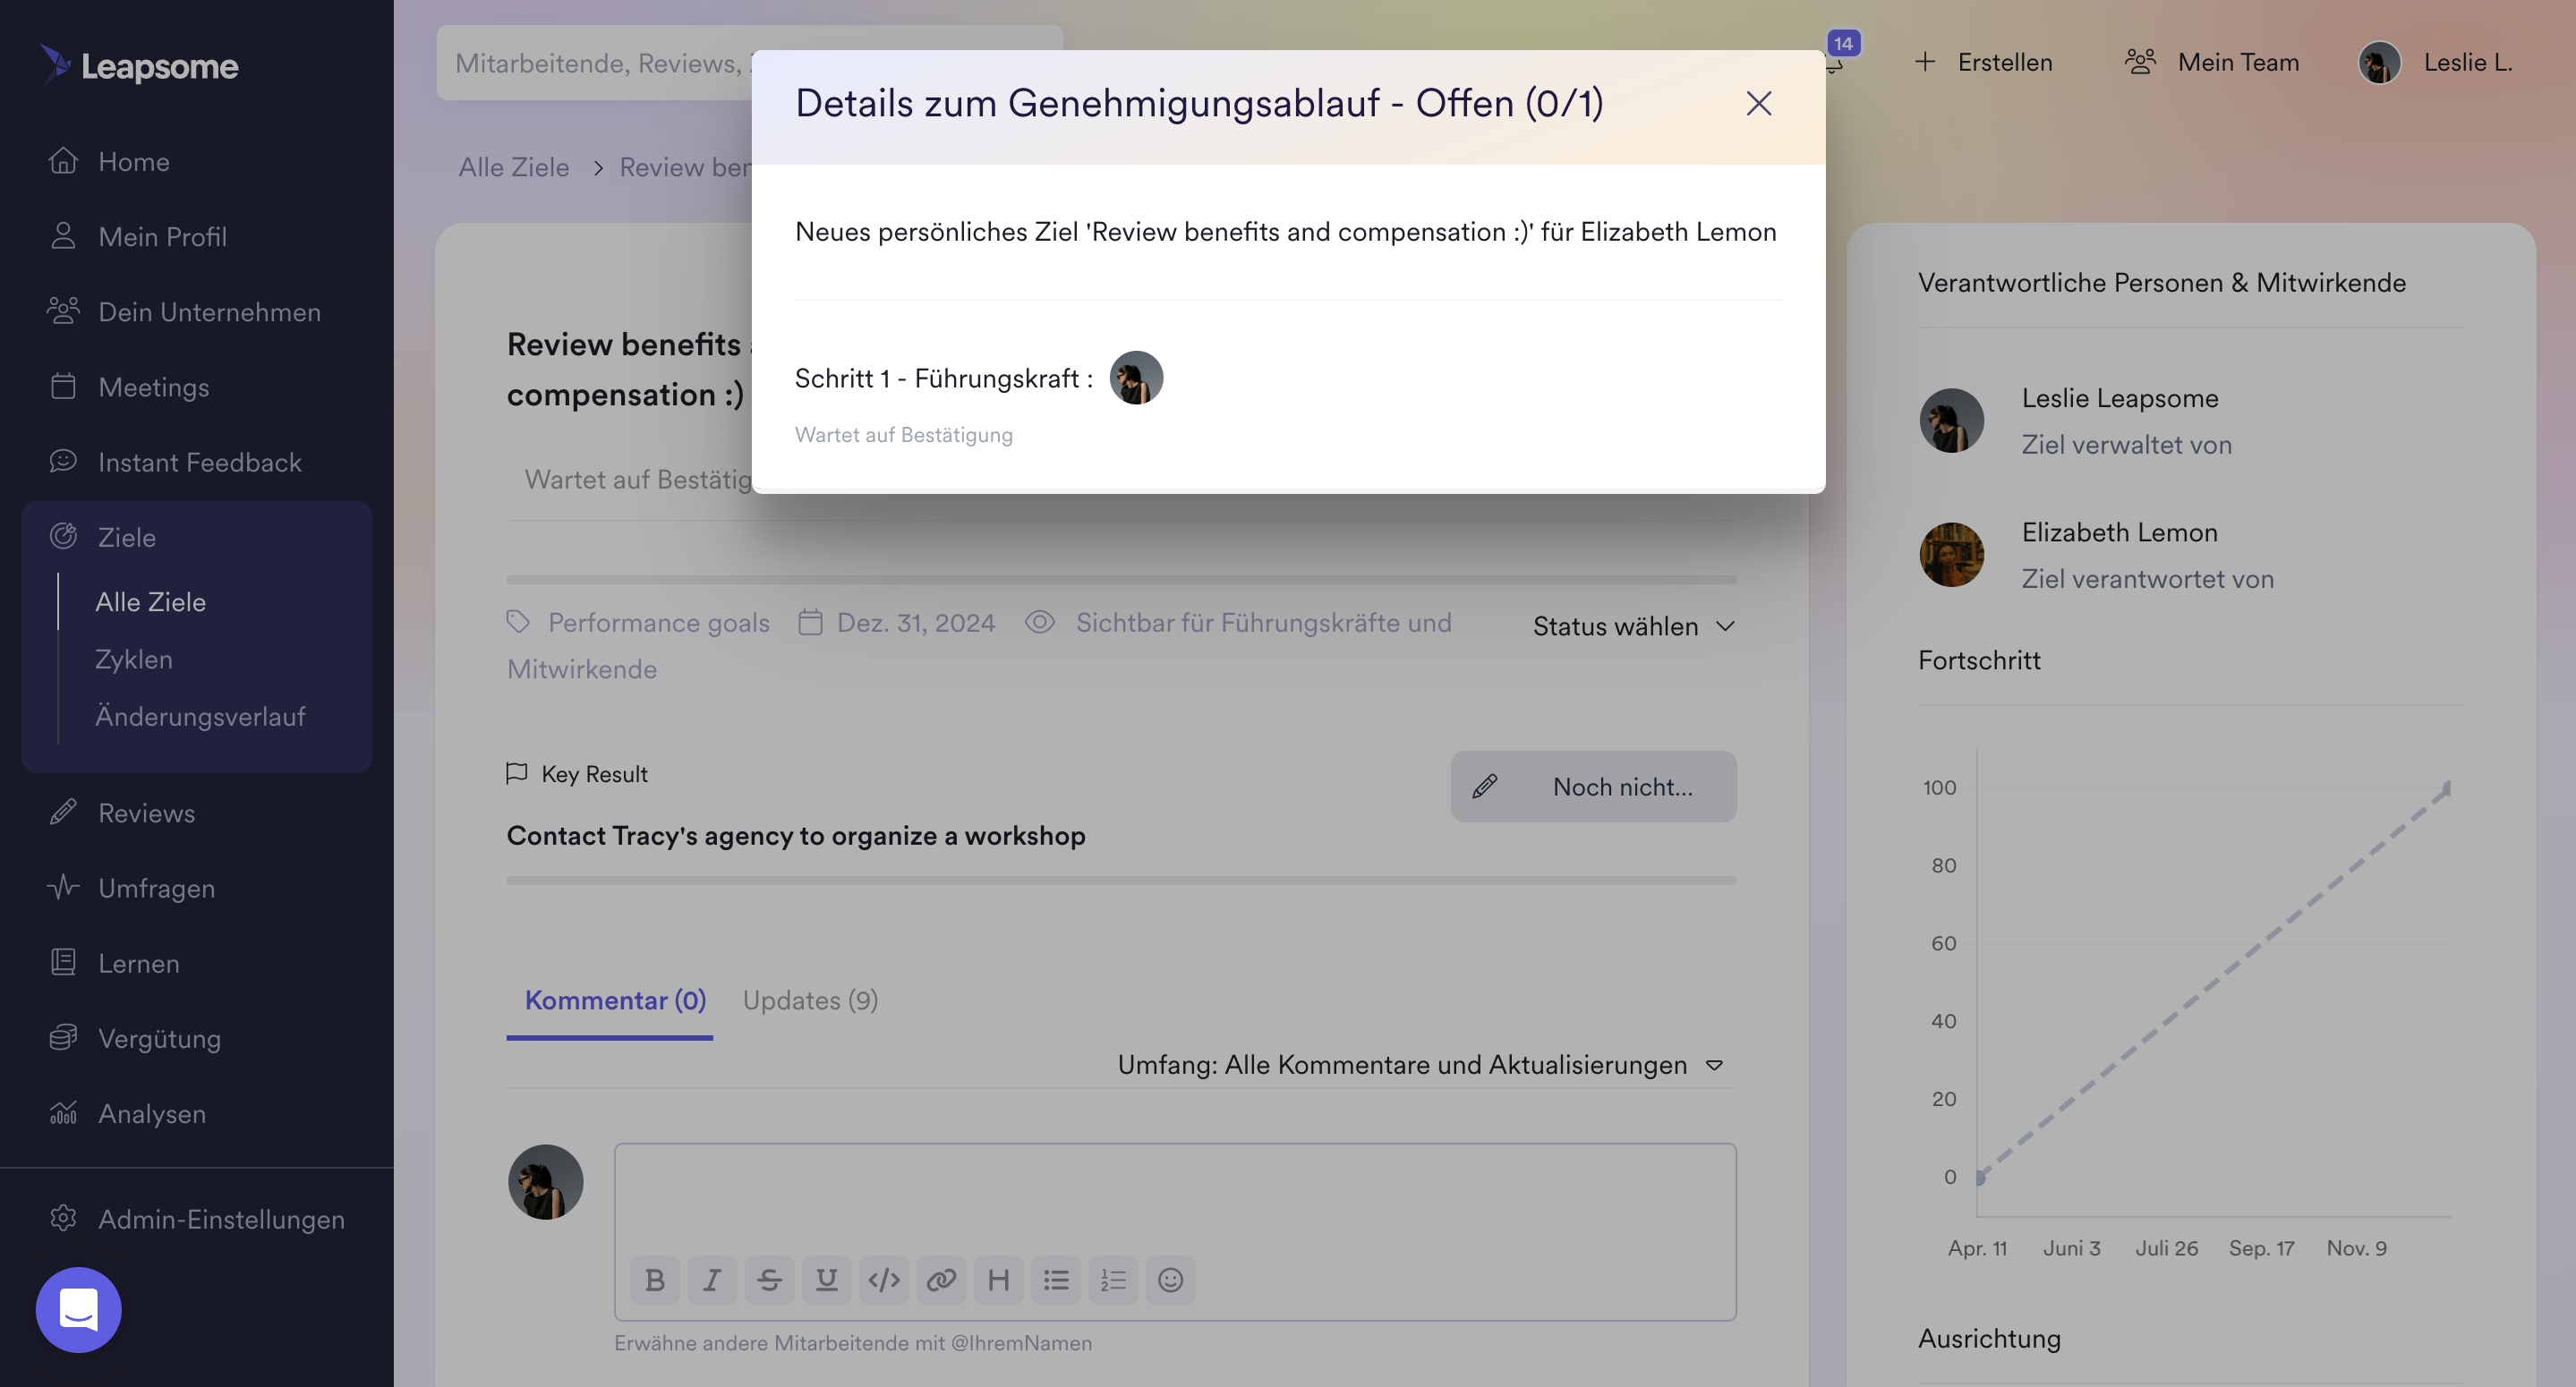Close the Genehmigungsablauf details dialog
Screen dimensions: 2576x1387
[1758, 103]
